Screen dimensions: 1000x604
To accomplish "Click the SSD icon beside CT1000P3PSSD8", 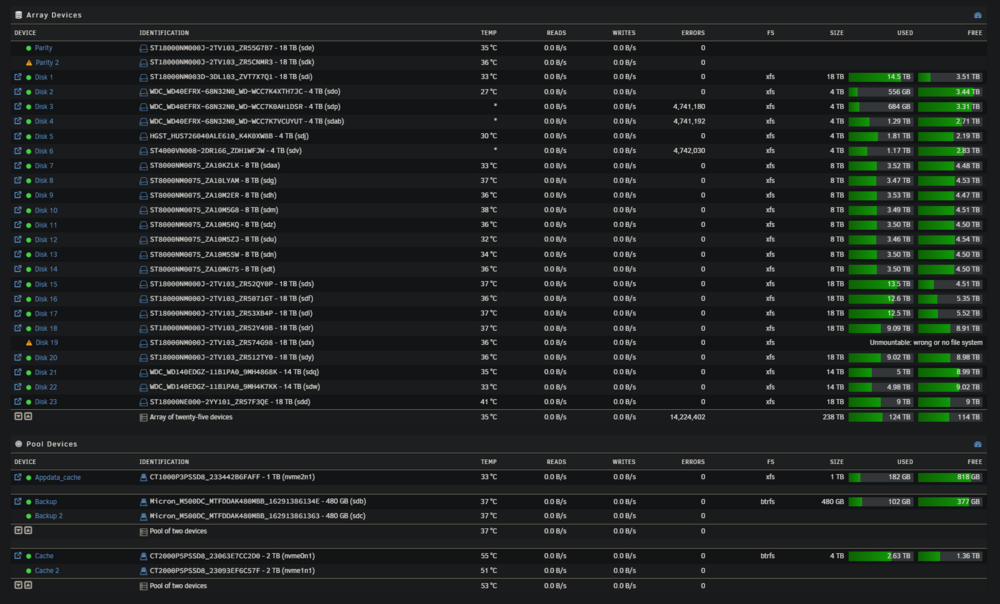I will 143,477.
